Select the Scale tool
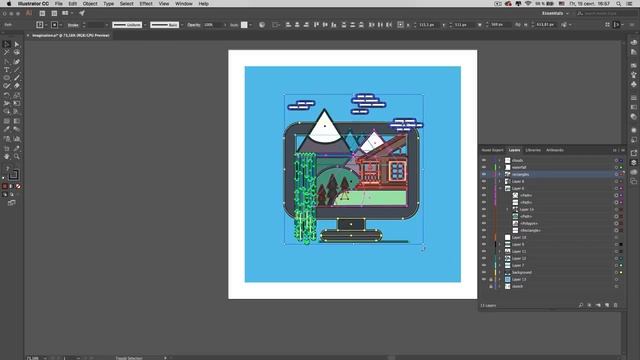The width and height of the screenshot is (640, 360). pos(17,95)
